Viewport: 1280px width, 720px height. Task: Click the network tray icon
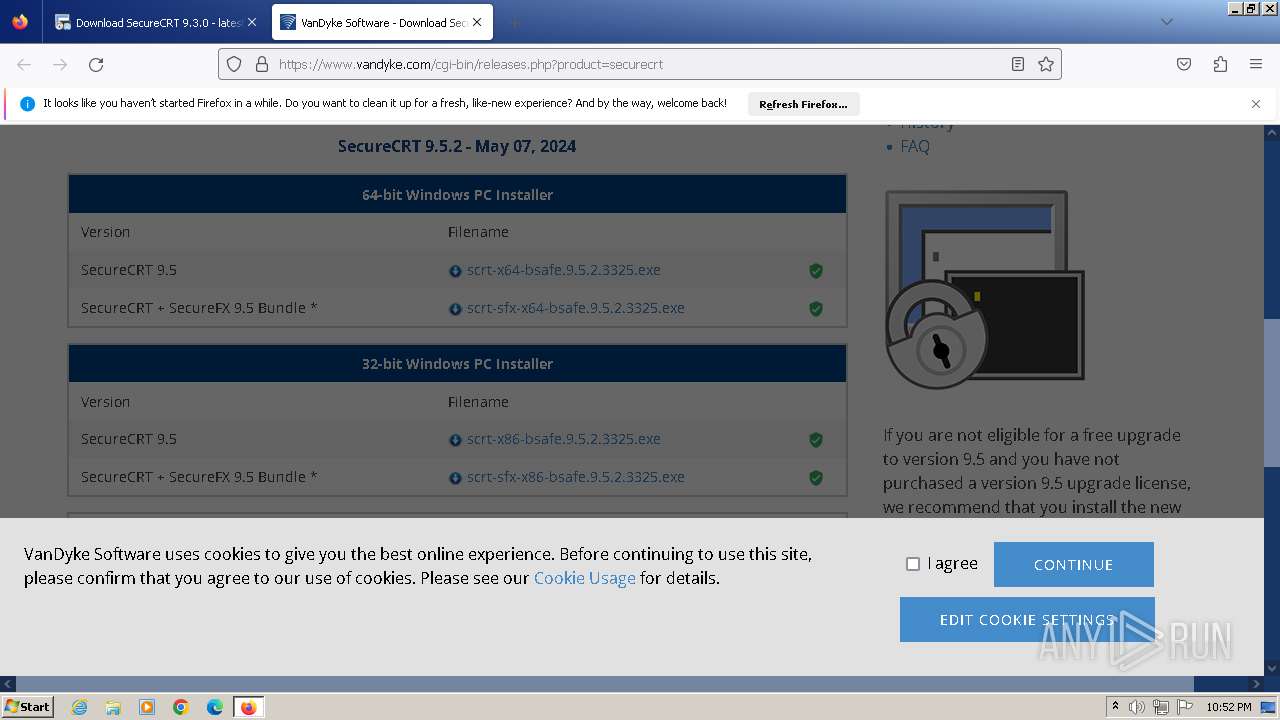[x=1161, y=707]
